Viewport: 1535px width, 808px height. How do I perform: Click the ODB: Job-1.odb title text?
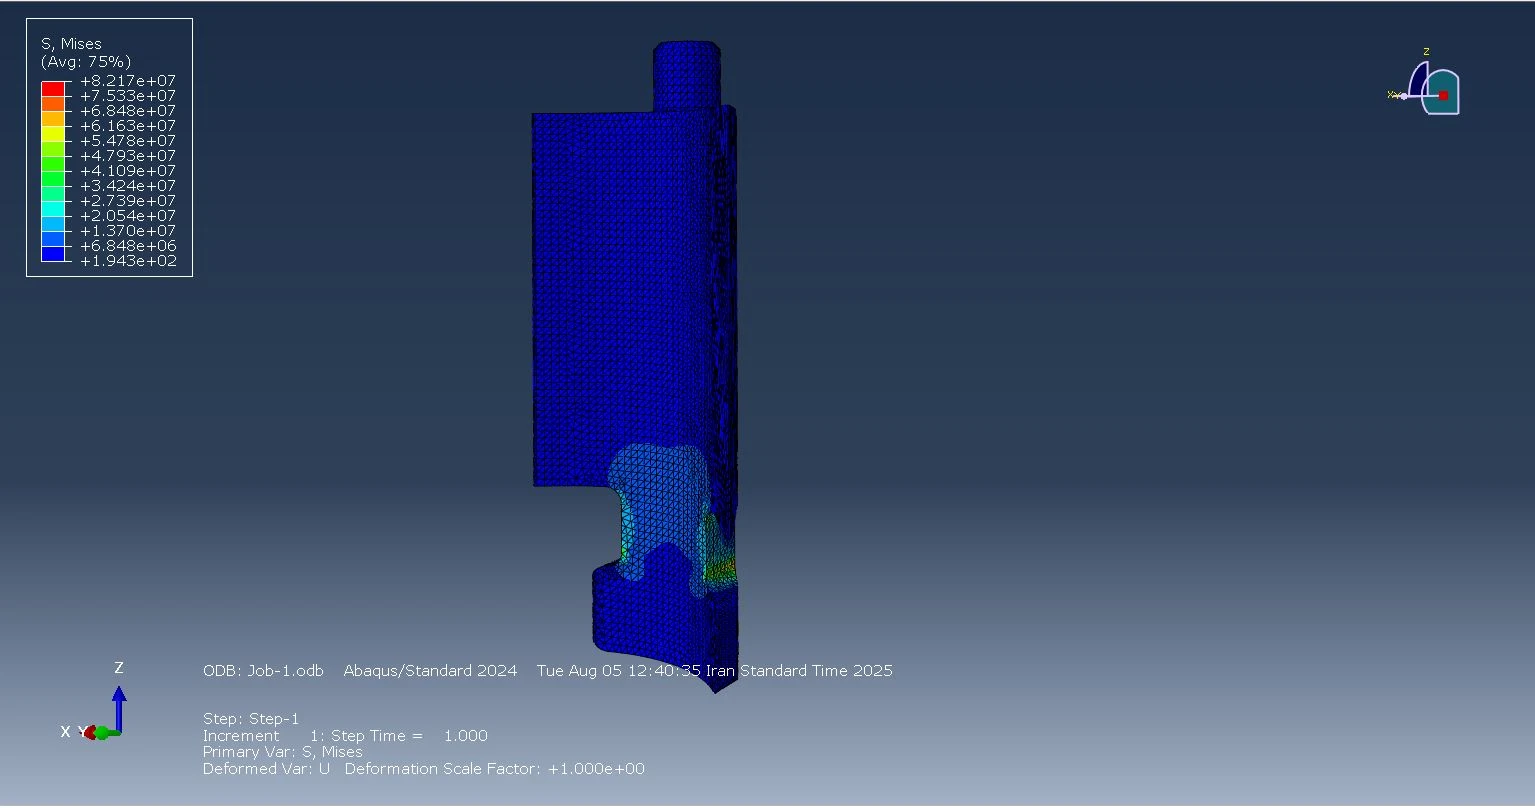pos(263,671)
